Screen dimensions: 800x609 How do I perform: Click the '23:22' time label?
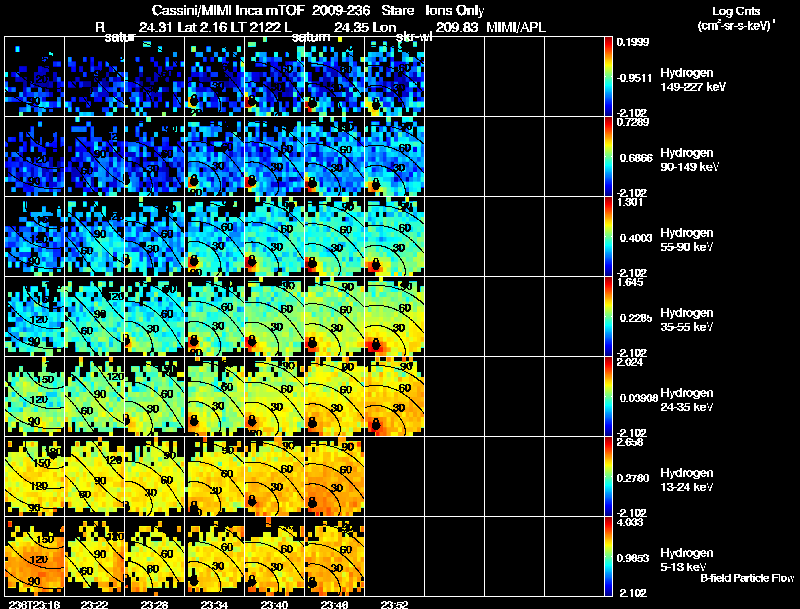pyautogui.click(x=94, y=604)
